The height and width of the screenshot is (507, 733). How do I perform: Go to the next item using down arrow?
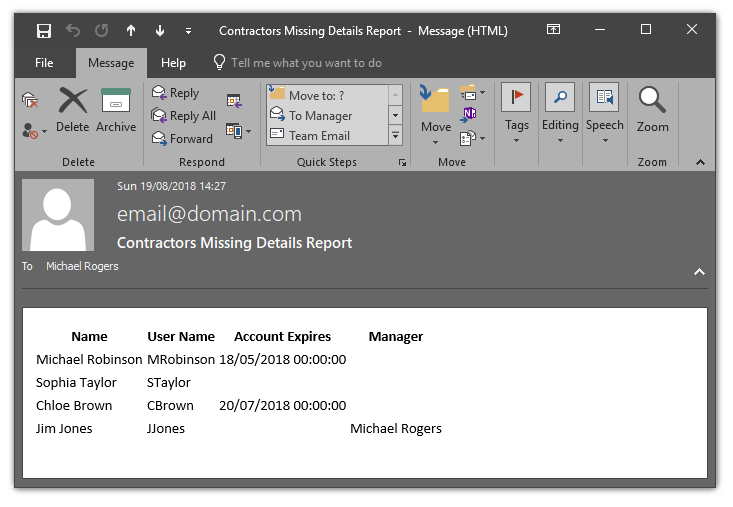tap(159, 30)
